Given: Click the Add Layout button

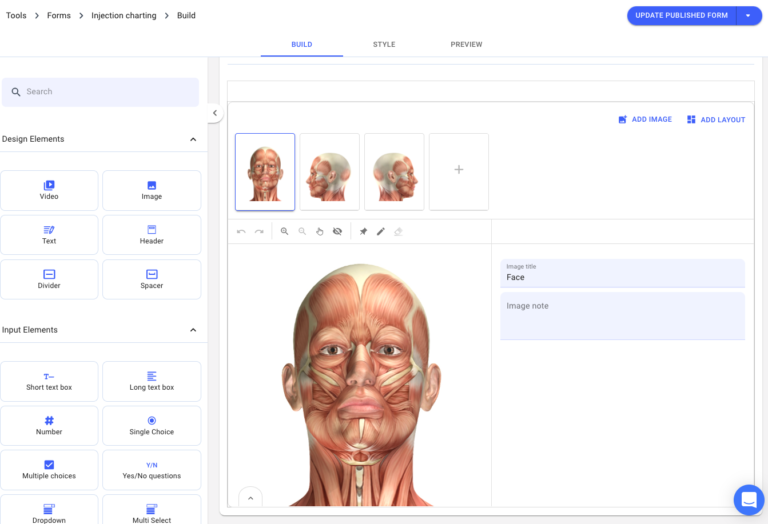Looking at the screenshot, I should click(x=716, y=119).
